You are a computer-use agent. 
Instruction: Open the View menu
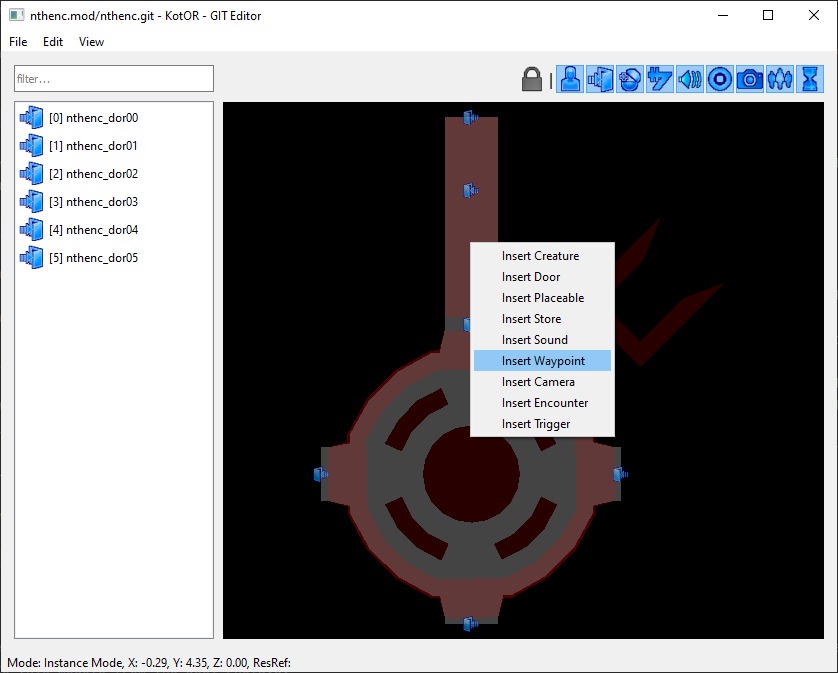click(91, 42)
